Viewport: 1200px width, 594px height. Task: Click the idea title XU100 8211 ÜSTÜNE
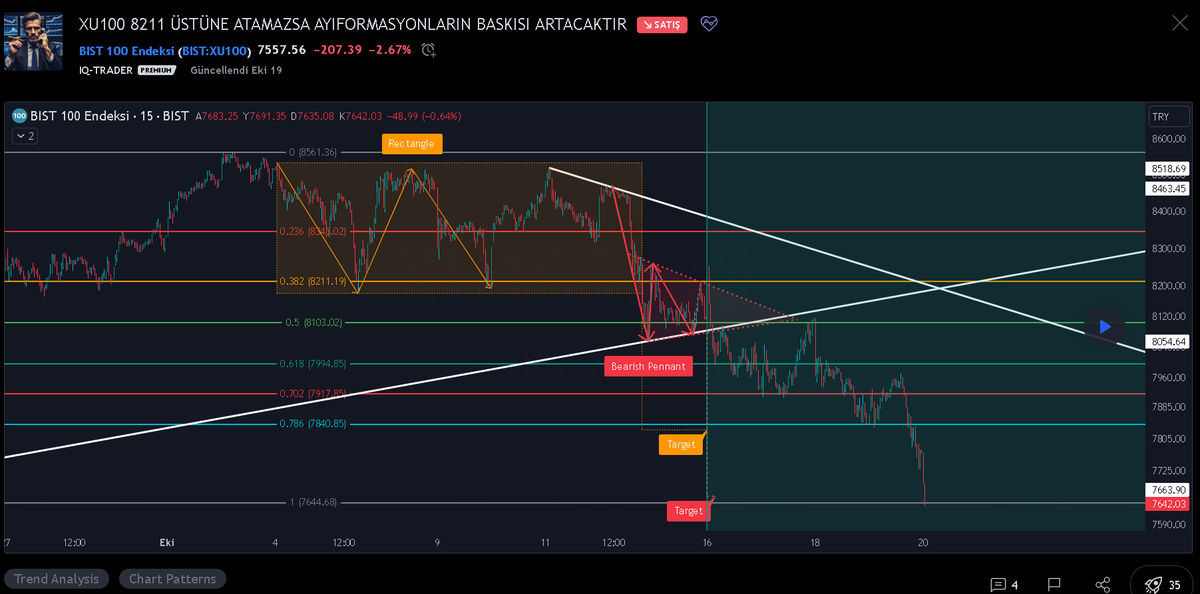[353, 24]
